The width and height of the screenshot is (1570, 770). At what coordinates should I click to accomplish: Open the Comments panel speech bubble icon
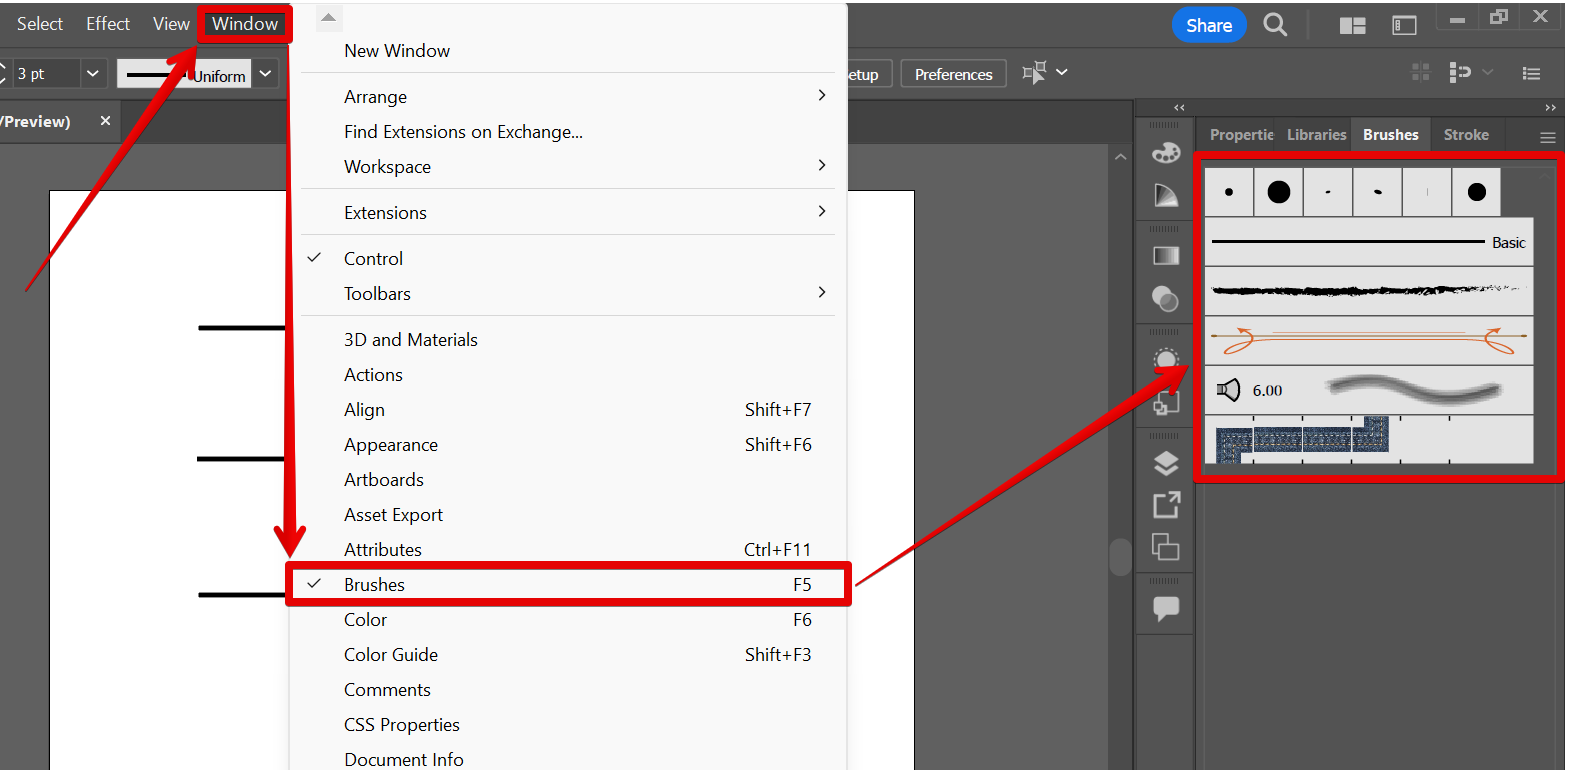tap(1166, 608)
